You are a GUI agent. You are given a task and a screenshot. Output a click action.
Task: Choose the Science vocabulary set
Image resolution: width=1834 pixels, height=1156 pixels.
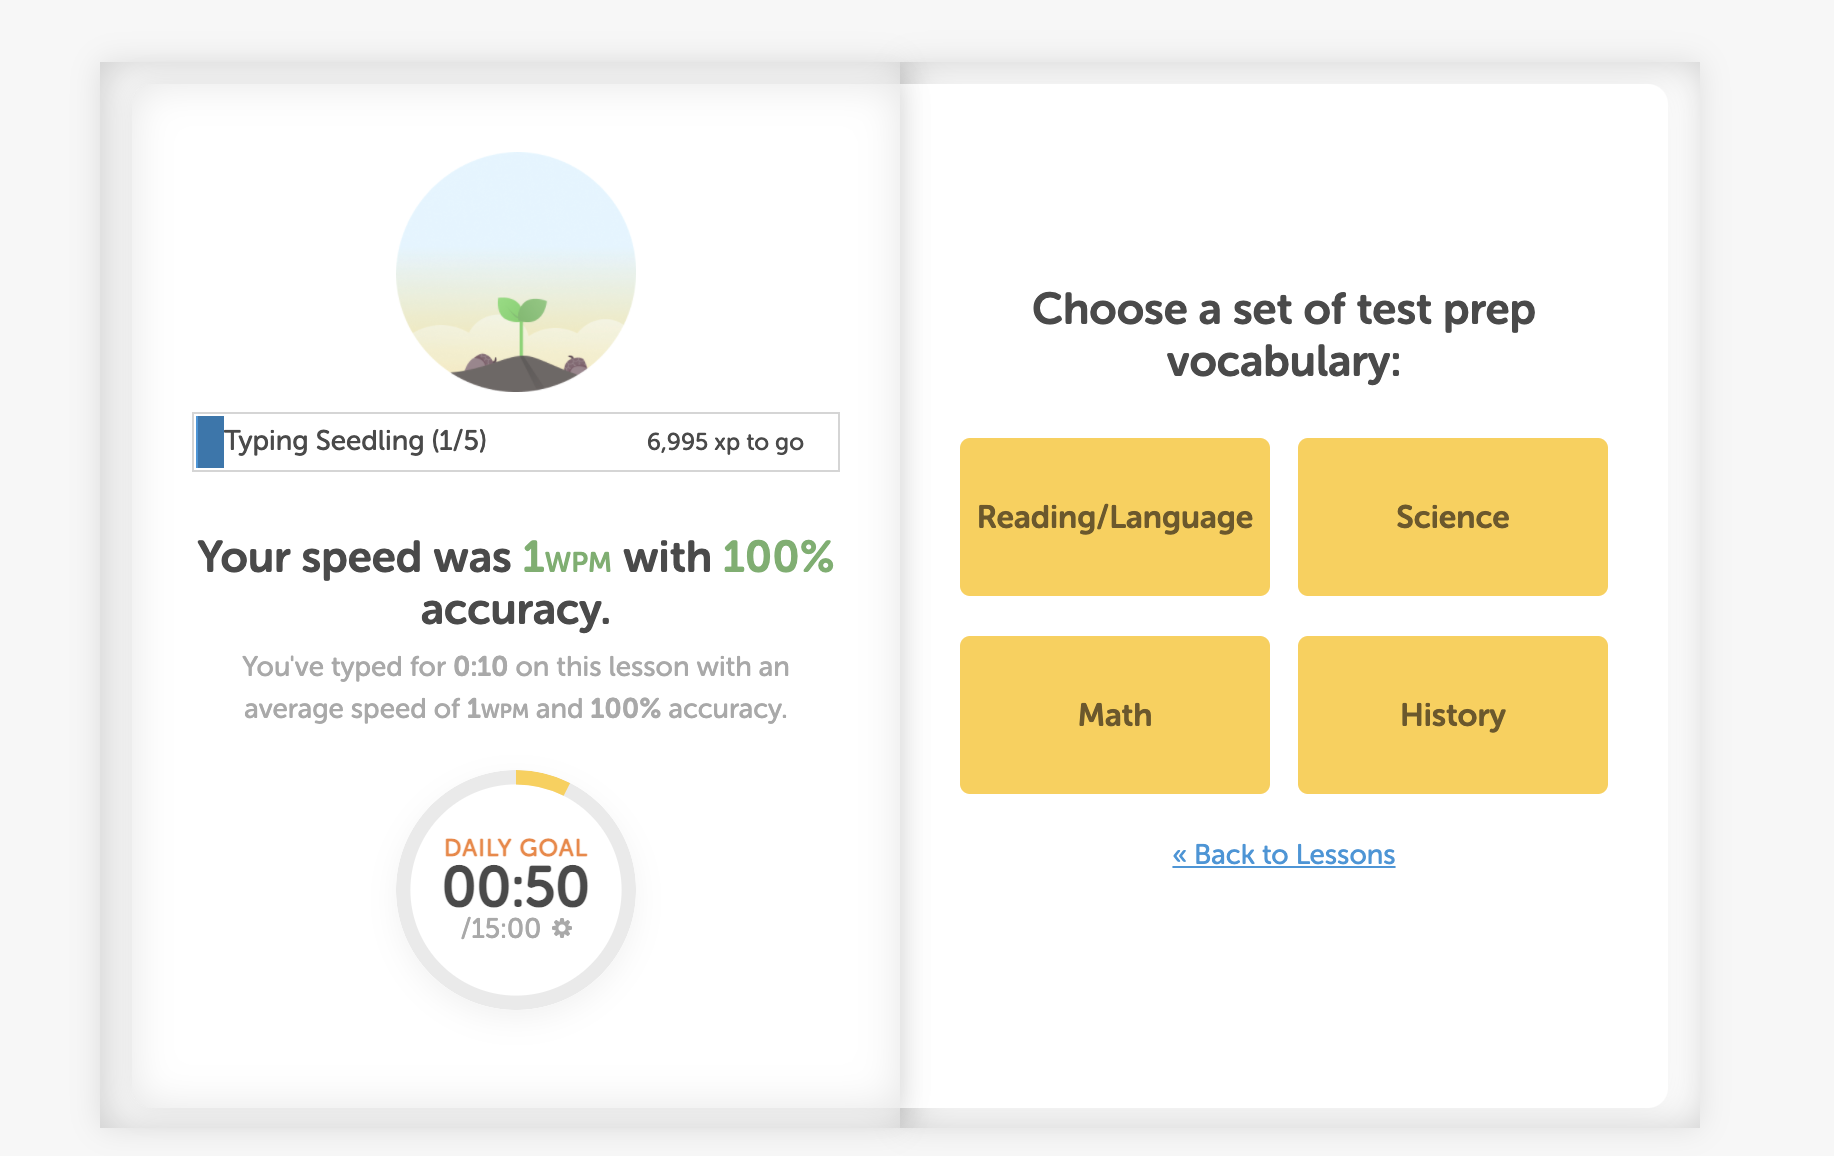click(x=1453, y=517)
